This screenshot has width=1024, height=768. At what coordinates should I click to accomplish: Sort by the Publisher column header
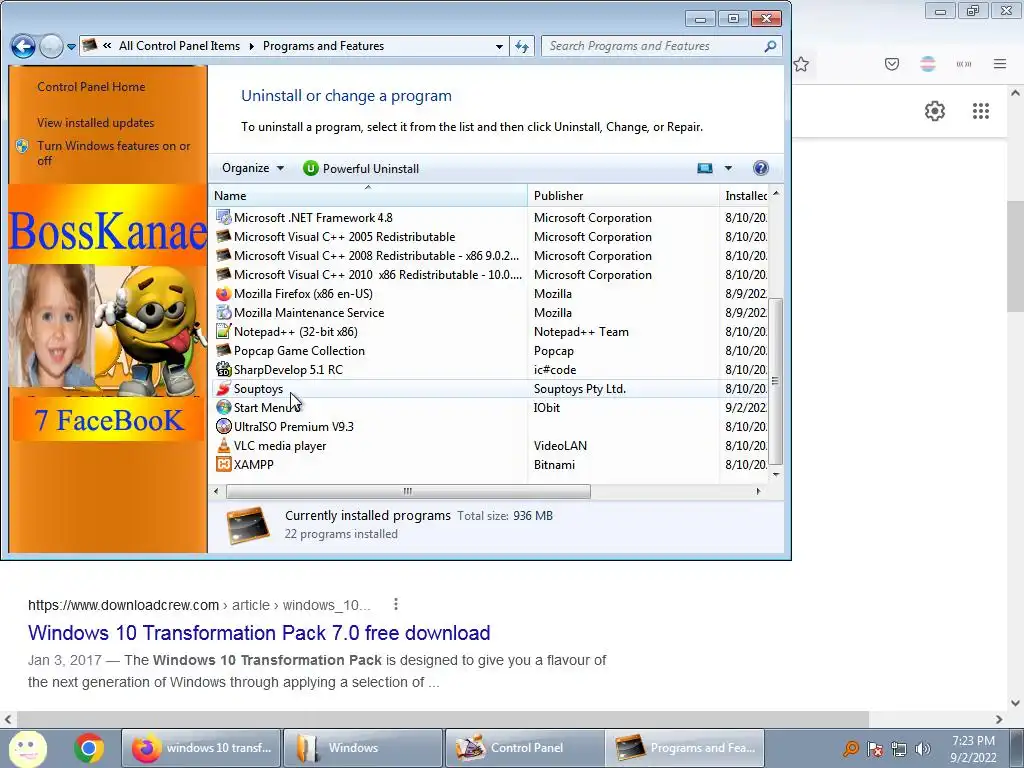[x=623, y=196]
